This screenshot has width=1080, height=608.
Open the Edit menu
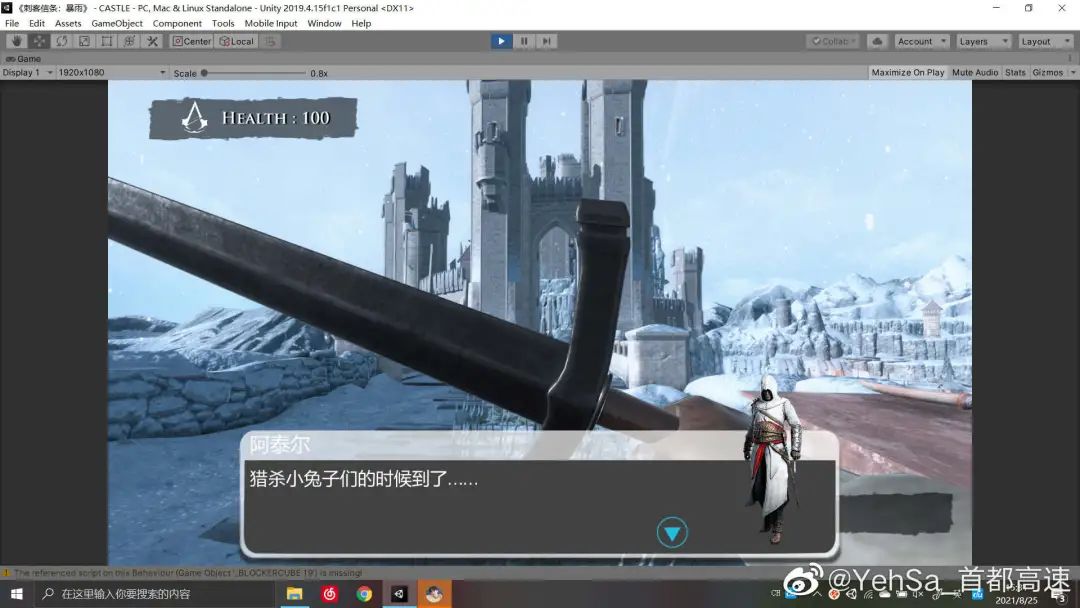point(37,23)
